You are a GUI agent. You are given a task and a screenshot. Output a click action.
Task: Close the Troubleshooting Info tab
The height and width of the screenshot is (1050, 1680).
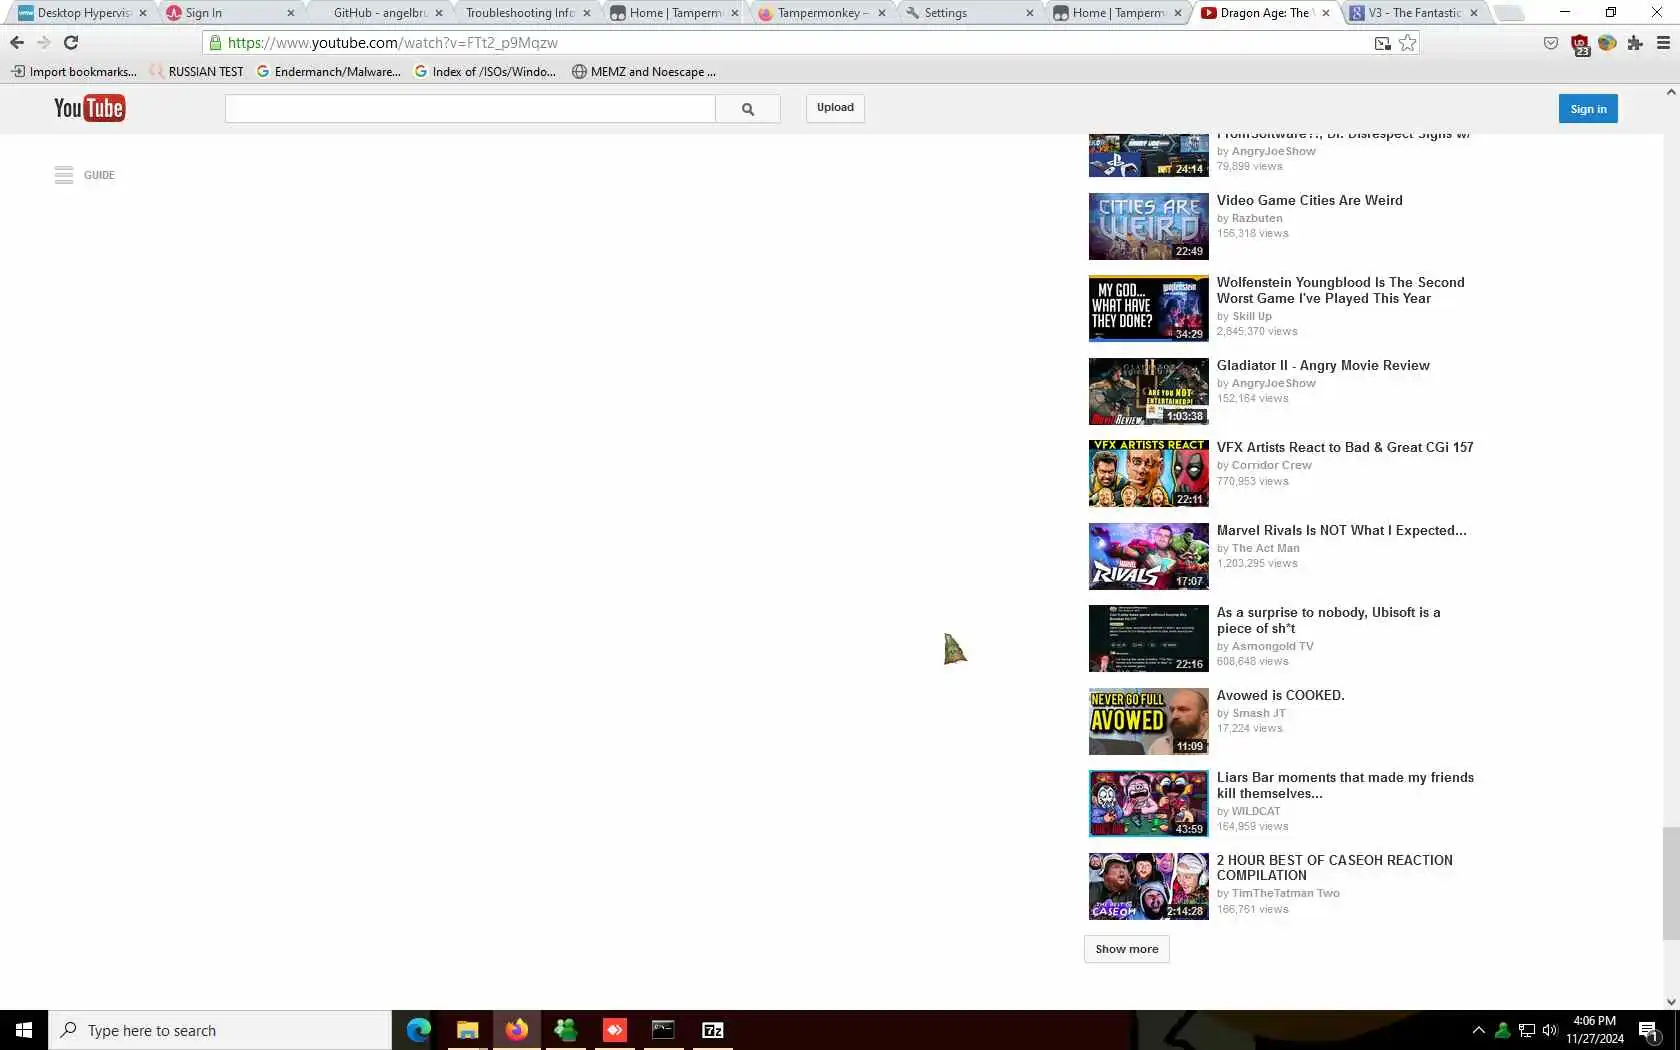(x=587, y=13)
